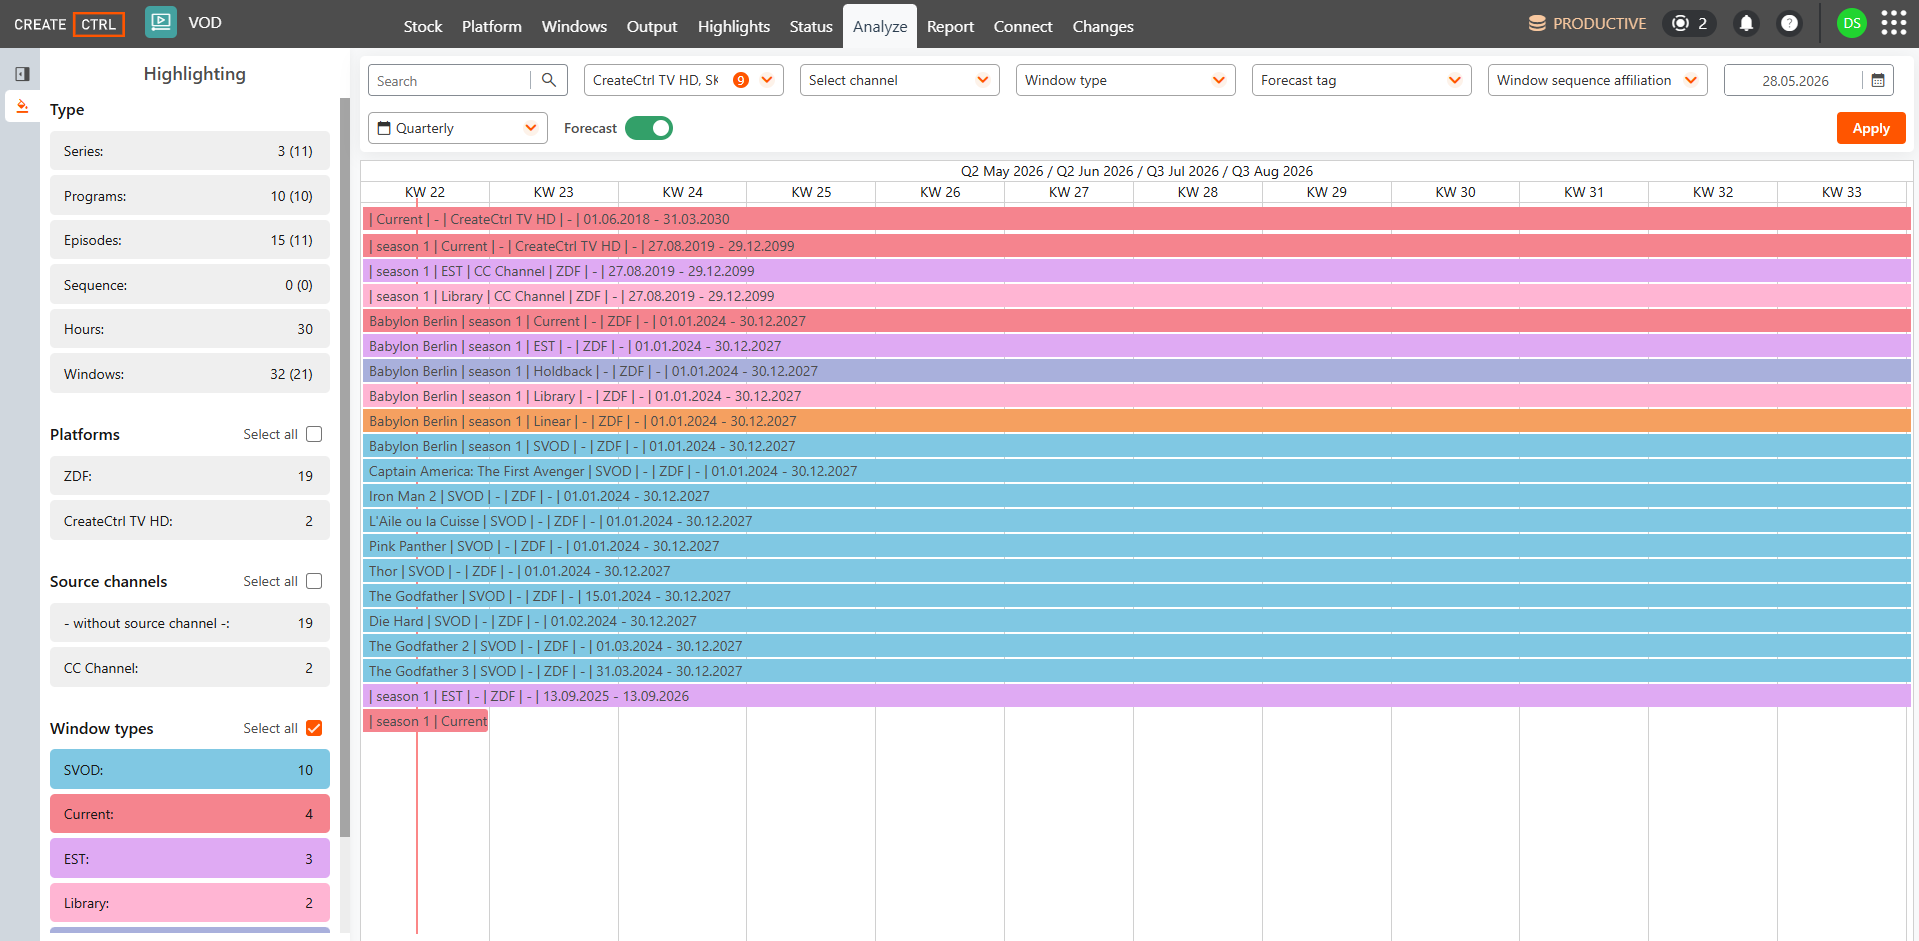Screen dimensions: 1919x941
Task: Open the notifications bell
Action: click(1746, 23)
